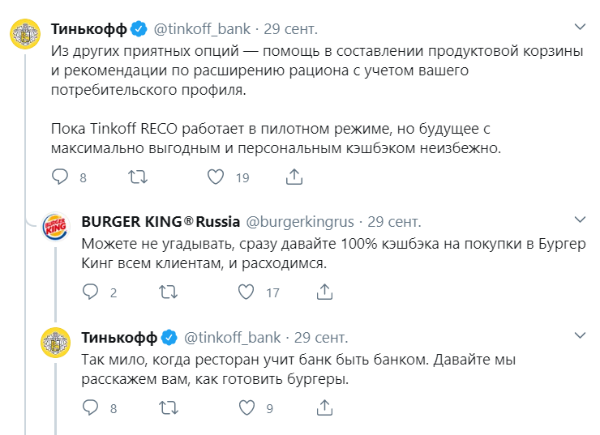The width and height of the screenshot is (600, 435).
Task: Reply to the Burger King tweet
Action: [x=91, y=292]
